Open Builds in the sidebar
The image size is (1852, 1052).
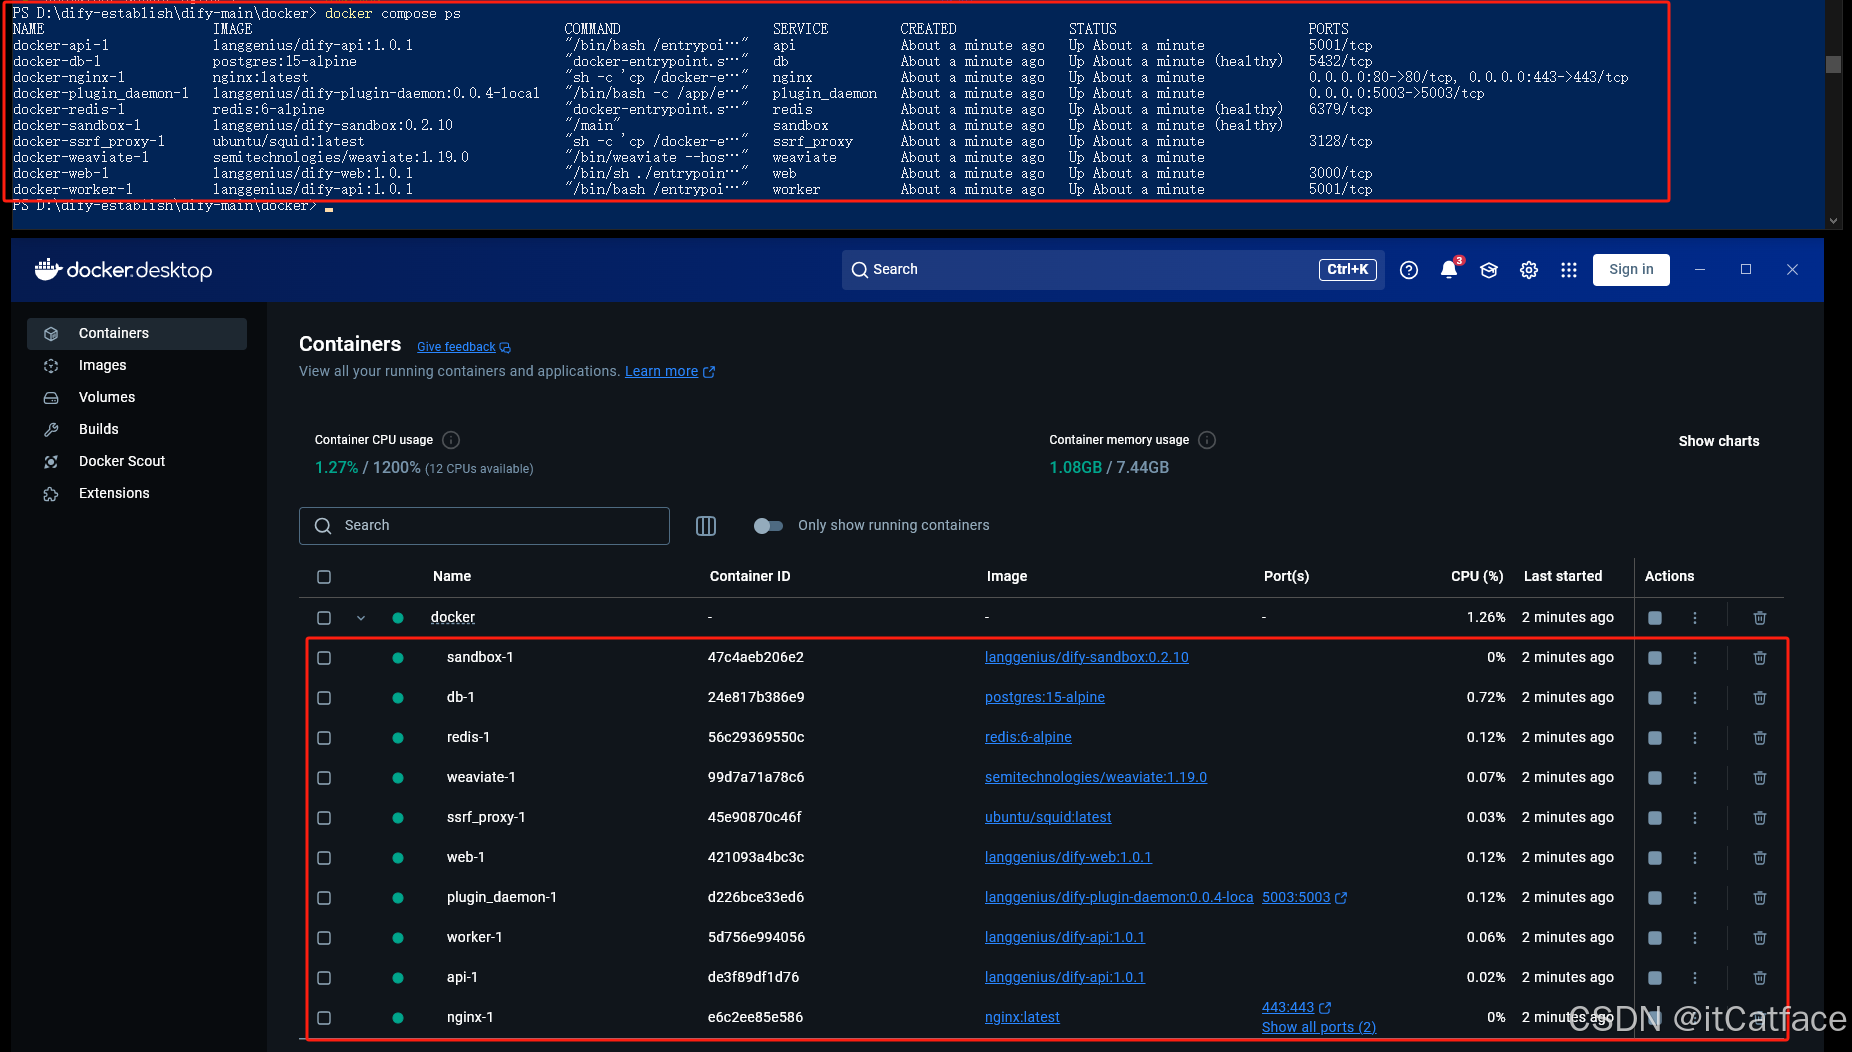coord(137,430)
